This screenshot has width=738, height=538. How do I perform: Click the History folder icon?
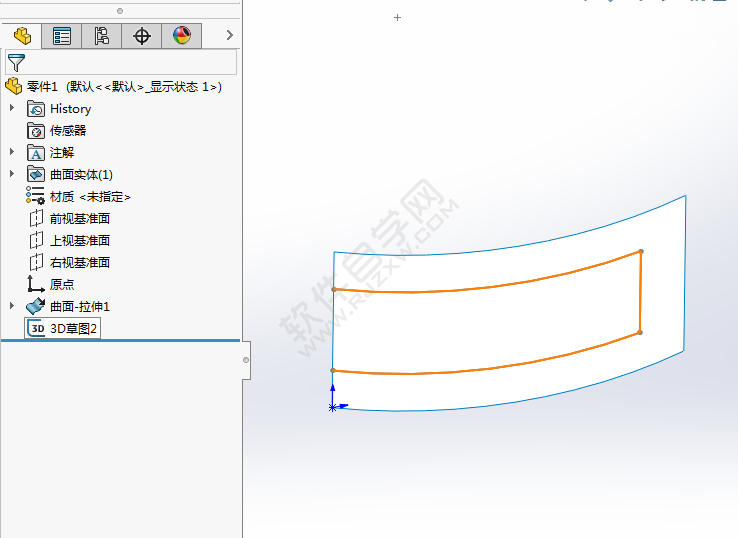pyautogui.click(x=36, y=109)
